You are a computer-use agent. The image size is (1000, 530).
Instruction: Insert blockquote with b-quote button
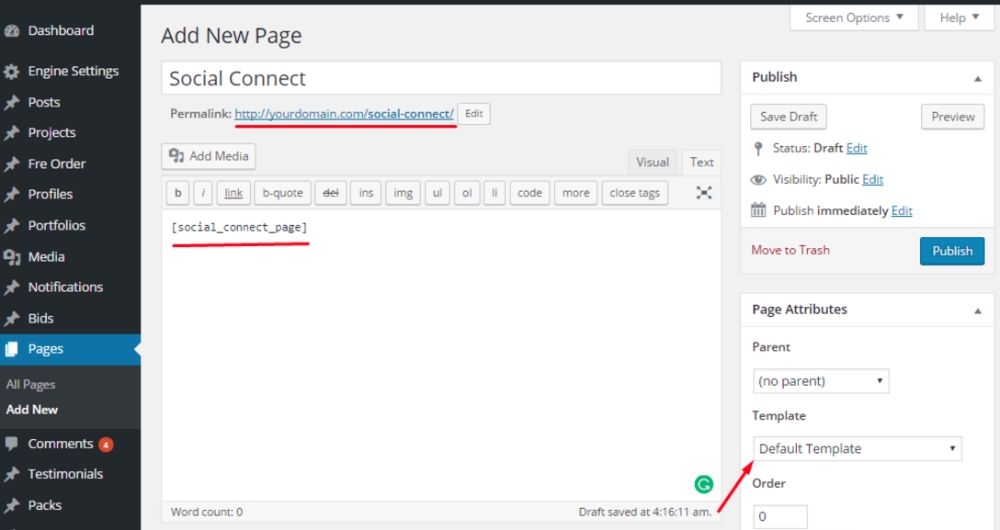(x=282, y=193)
